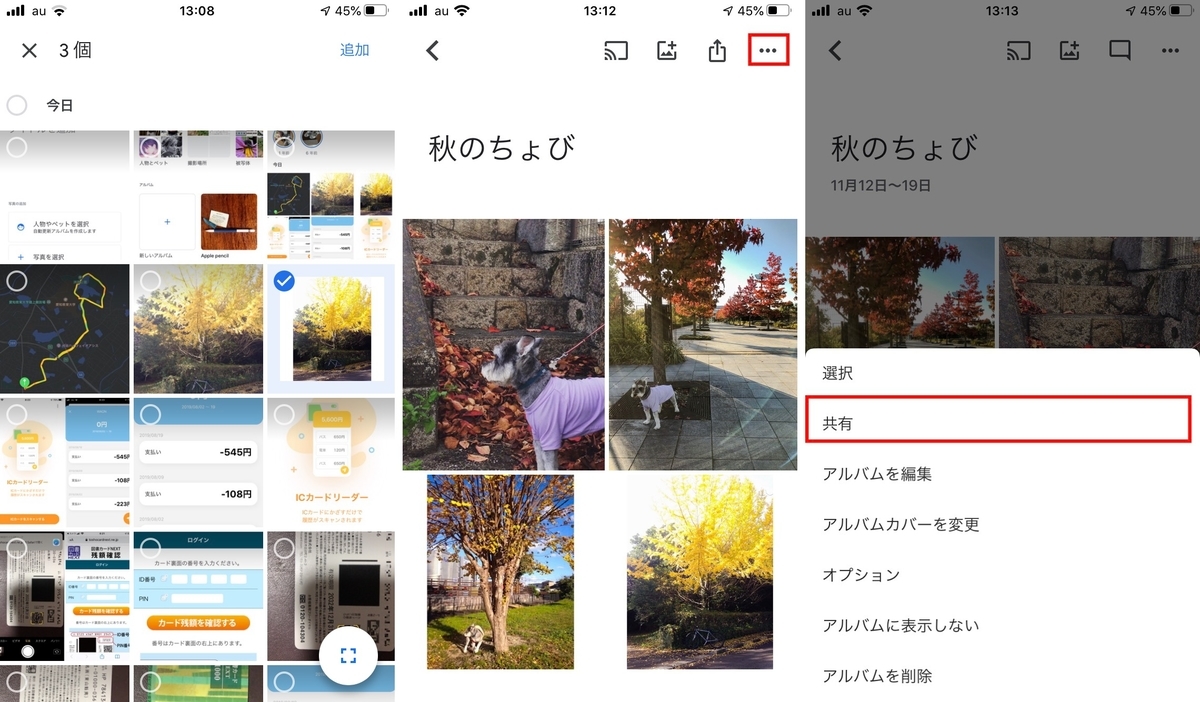Tap the iOS share icon in album toolbar
Image resolution: width=1200 pixels, height=702 pixels.
tap(717, 50)
